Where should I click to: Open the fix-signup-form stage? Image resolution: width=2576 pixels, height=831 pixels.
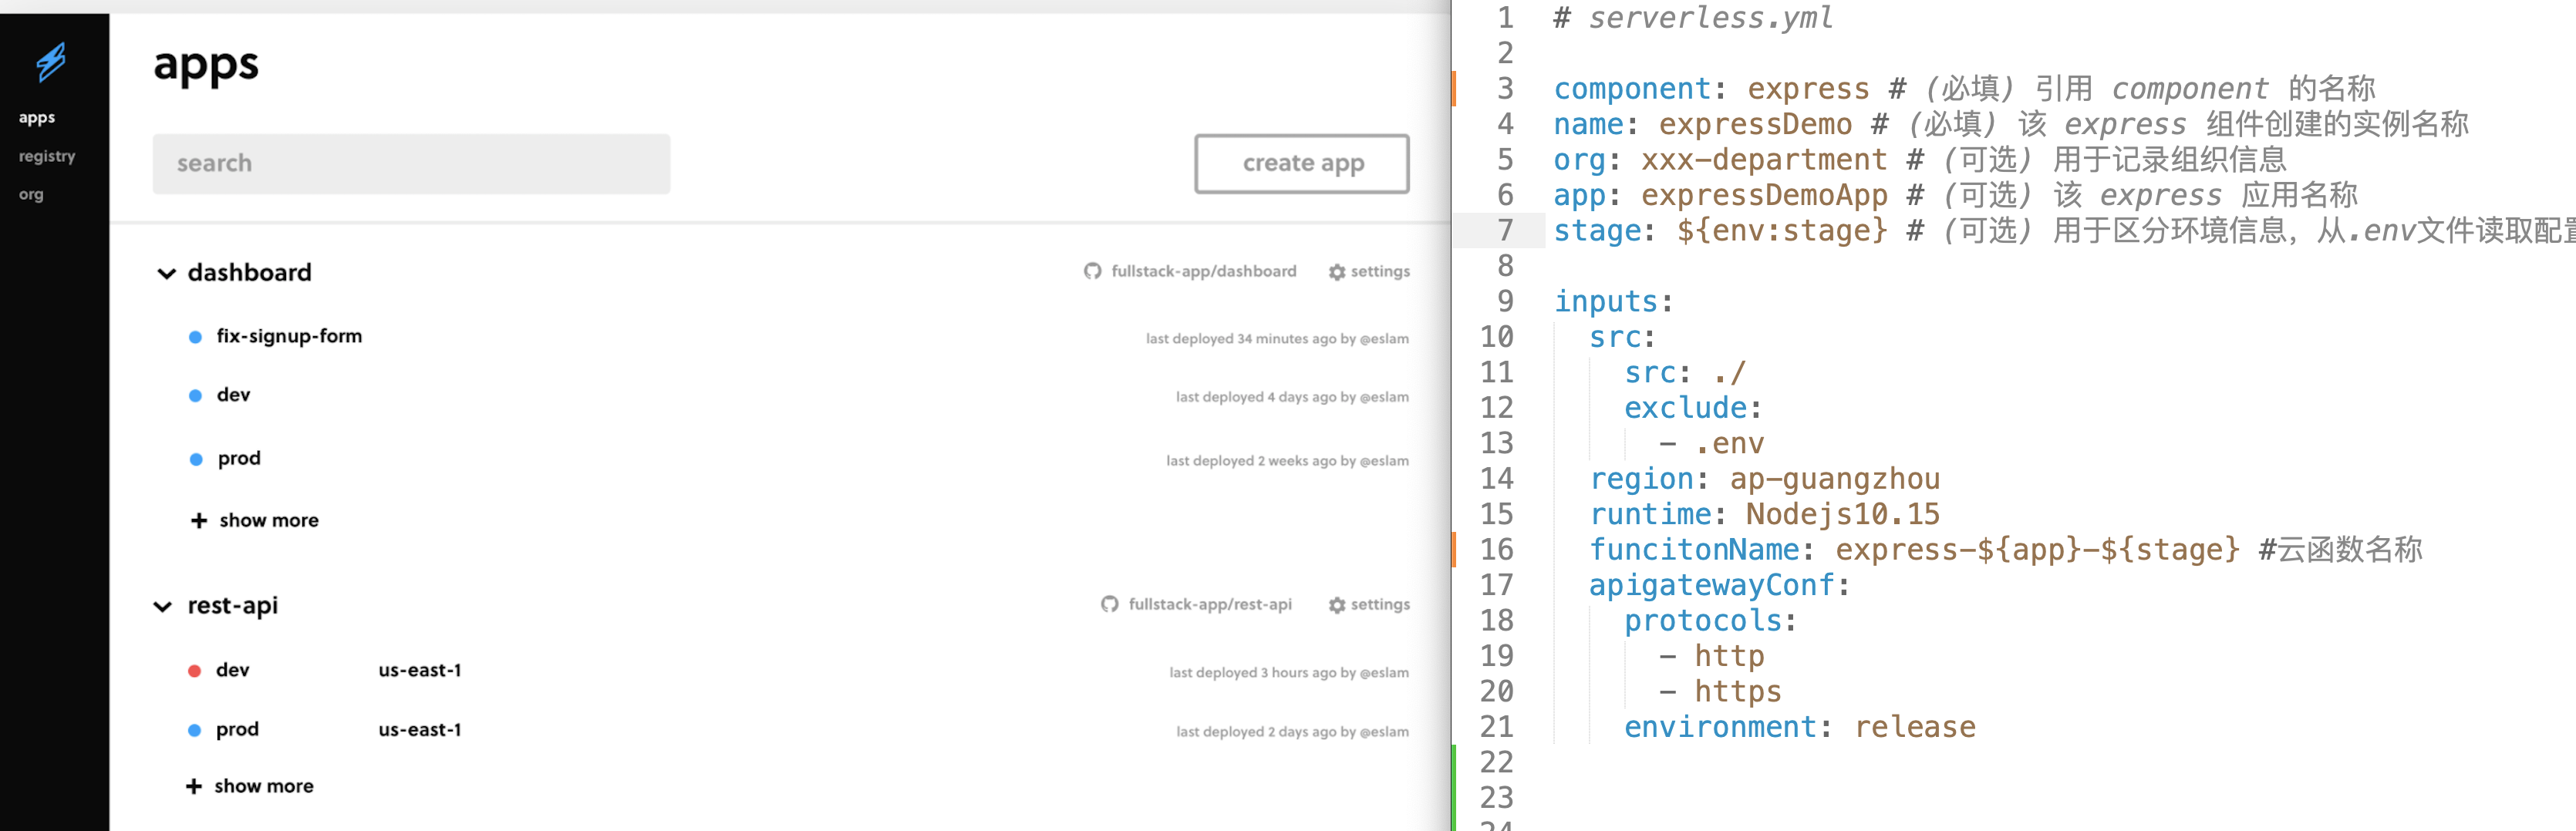[x=289, y=336]
